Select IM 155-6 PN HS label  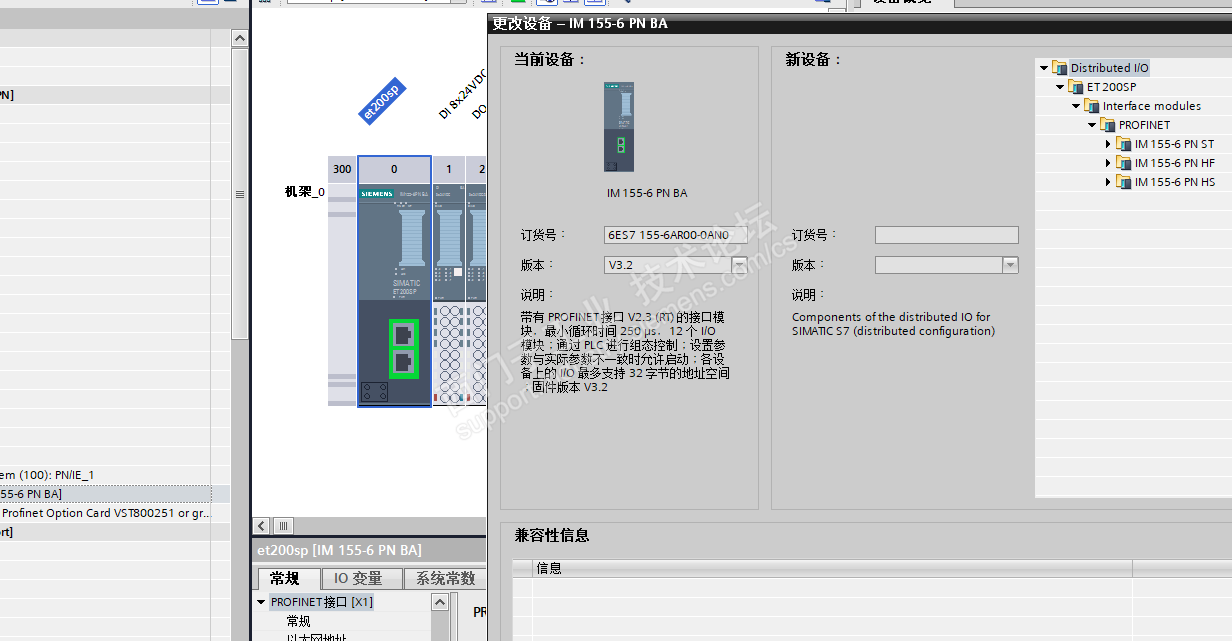tap(1175, 182)
